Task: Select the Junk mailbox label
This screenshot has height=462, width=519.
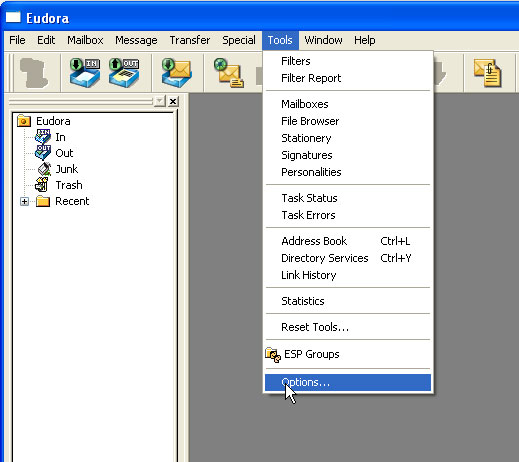Action: tap(67, 169)
